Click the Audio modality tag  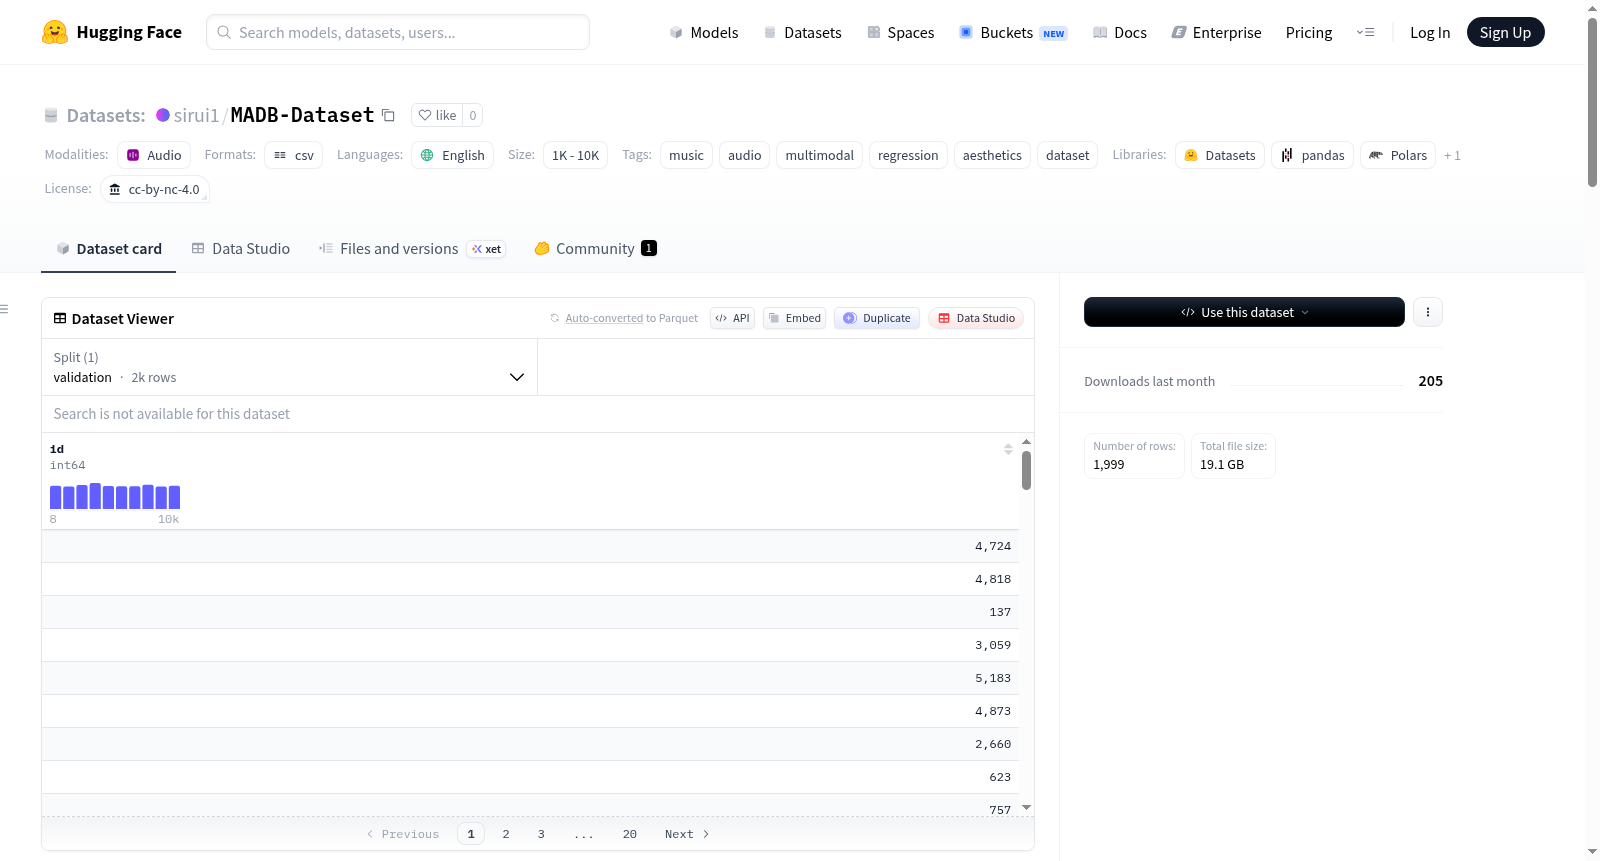(154, 155)
